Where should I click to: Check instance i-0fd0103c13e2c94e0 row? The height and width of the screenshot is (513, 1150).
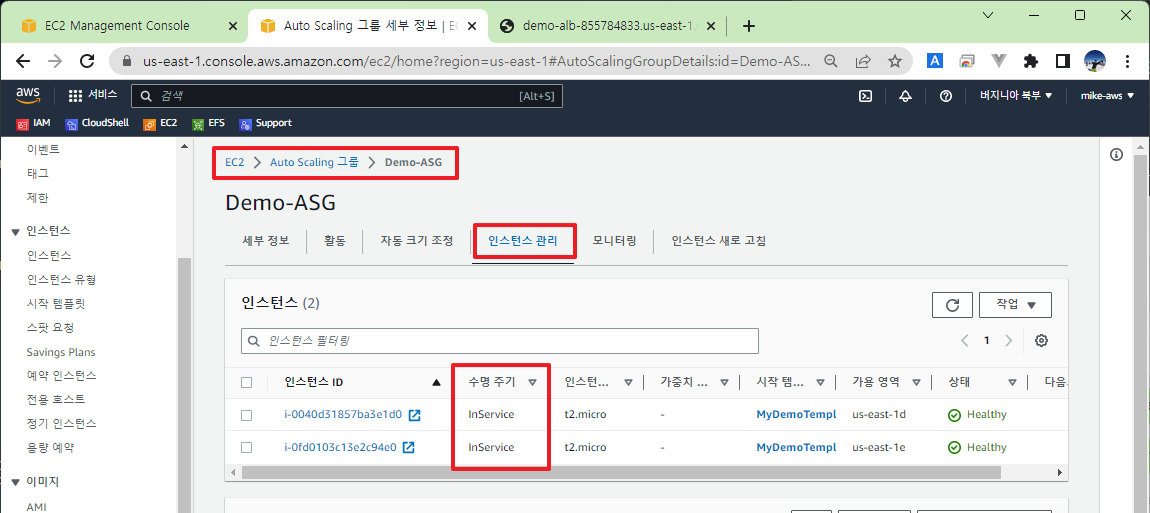click(246, 448)
